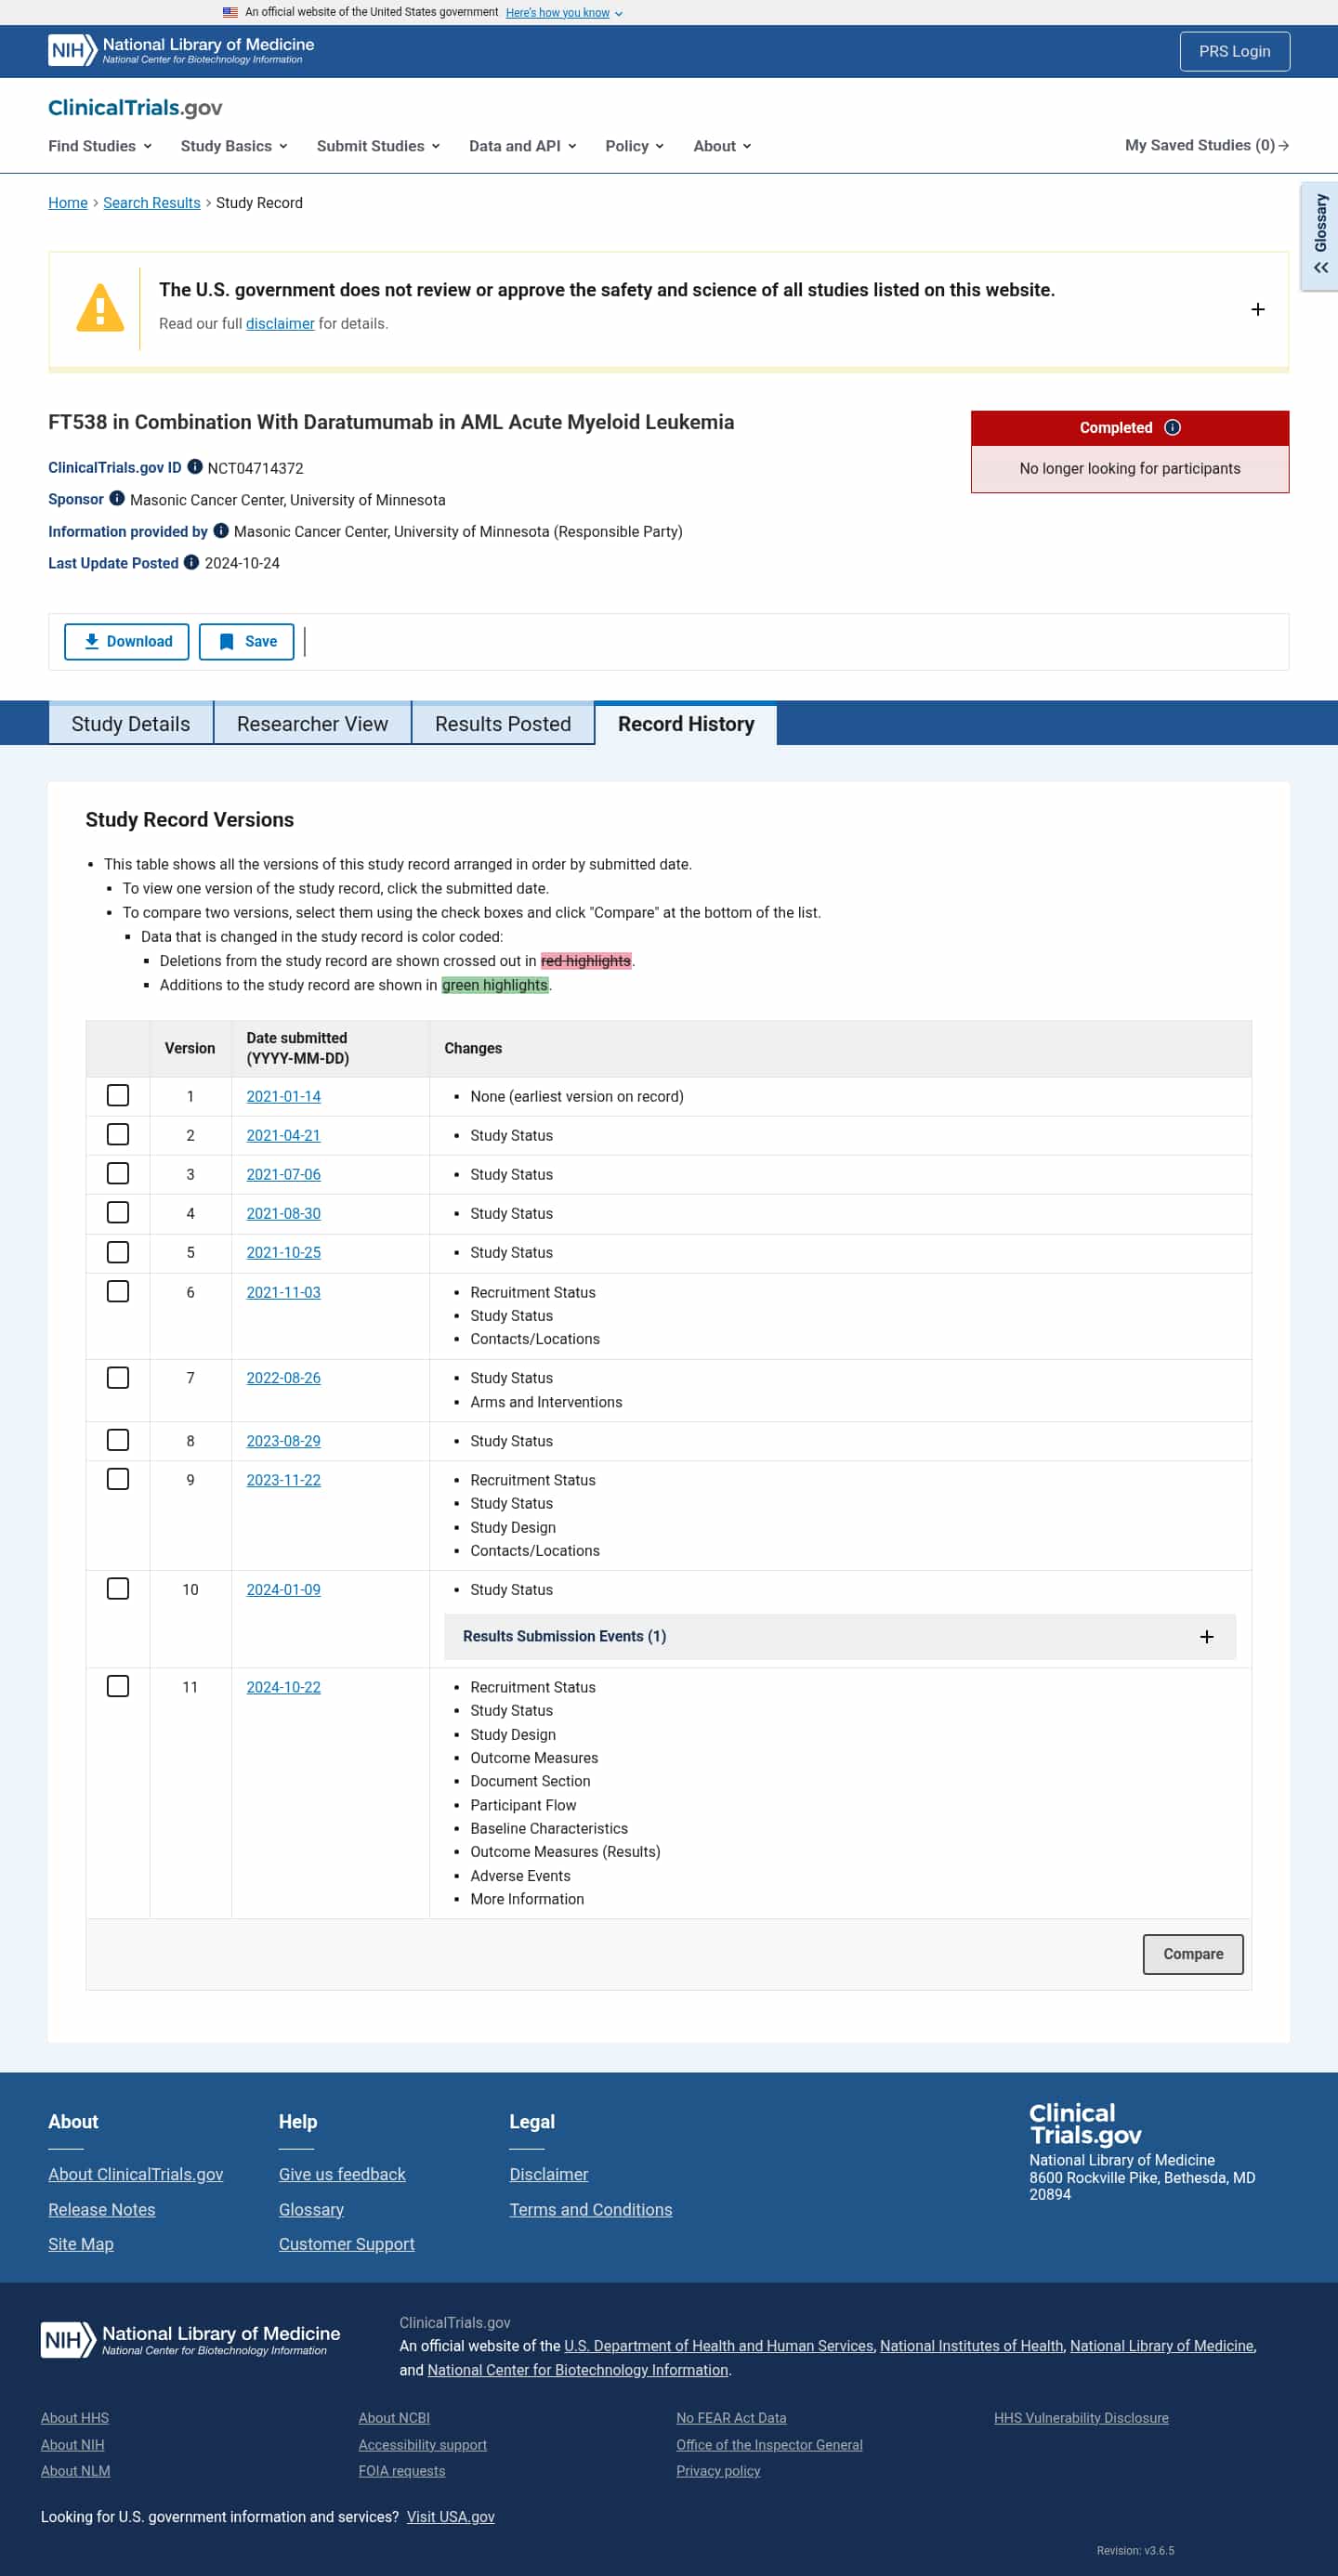
Task: Click the US flag icon in the top banner
Action: tap(230, 13)
